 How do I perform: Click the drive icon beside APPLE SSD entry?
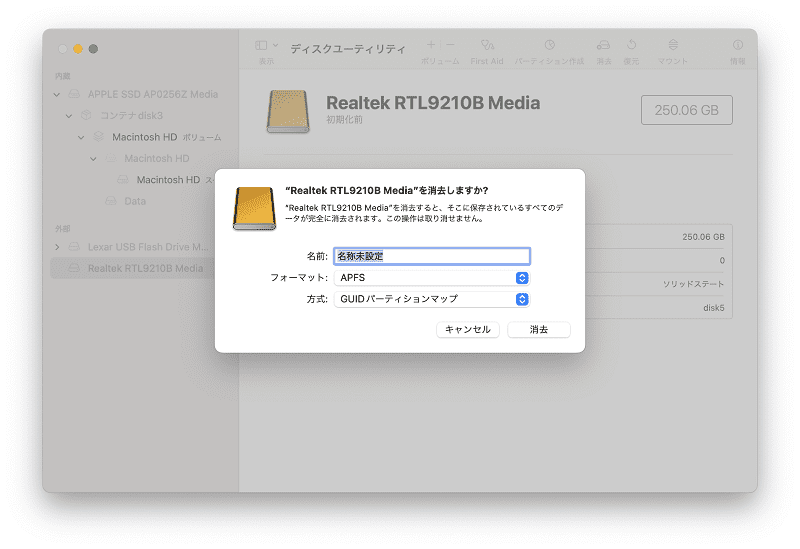[74, 94]
